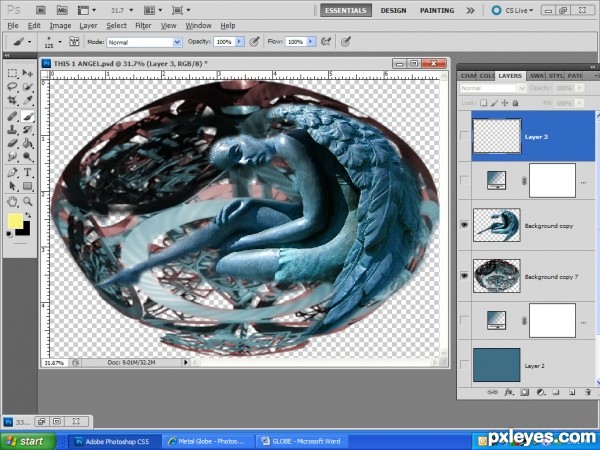The image size is (600, 450).
Task: Click the Delete layer trash icon
Action: tap(588, 392)
